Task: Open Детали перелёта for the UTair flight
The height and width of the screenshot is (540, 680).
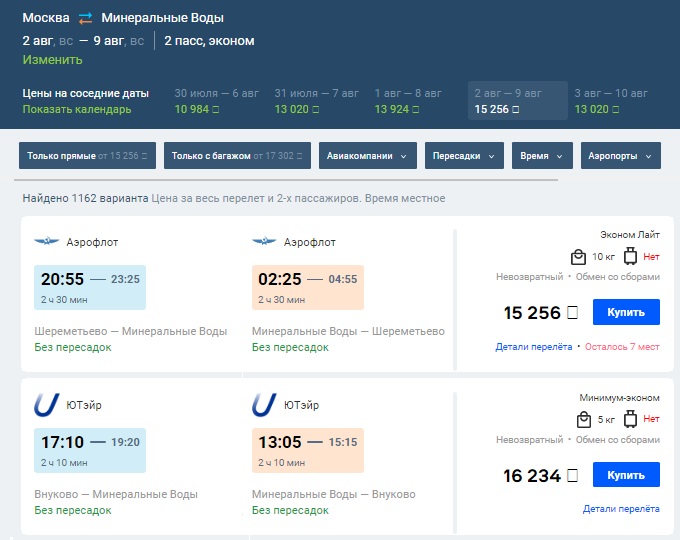Action: (x=621, y=508)
